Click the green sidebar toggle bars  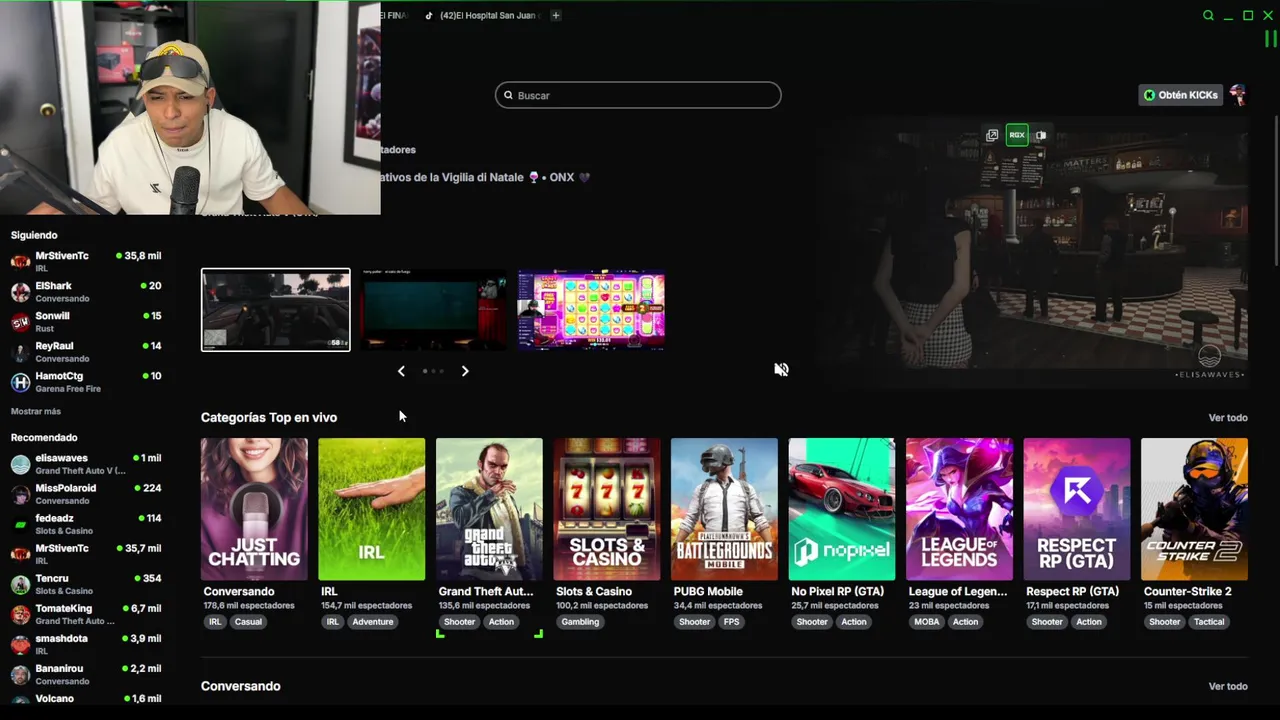coord(1270,39)
